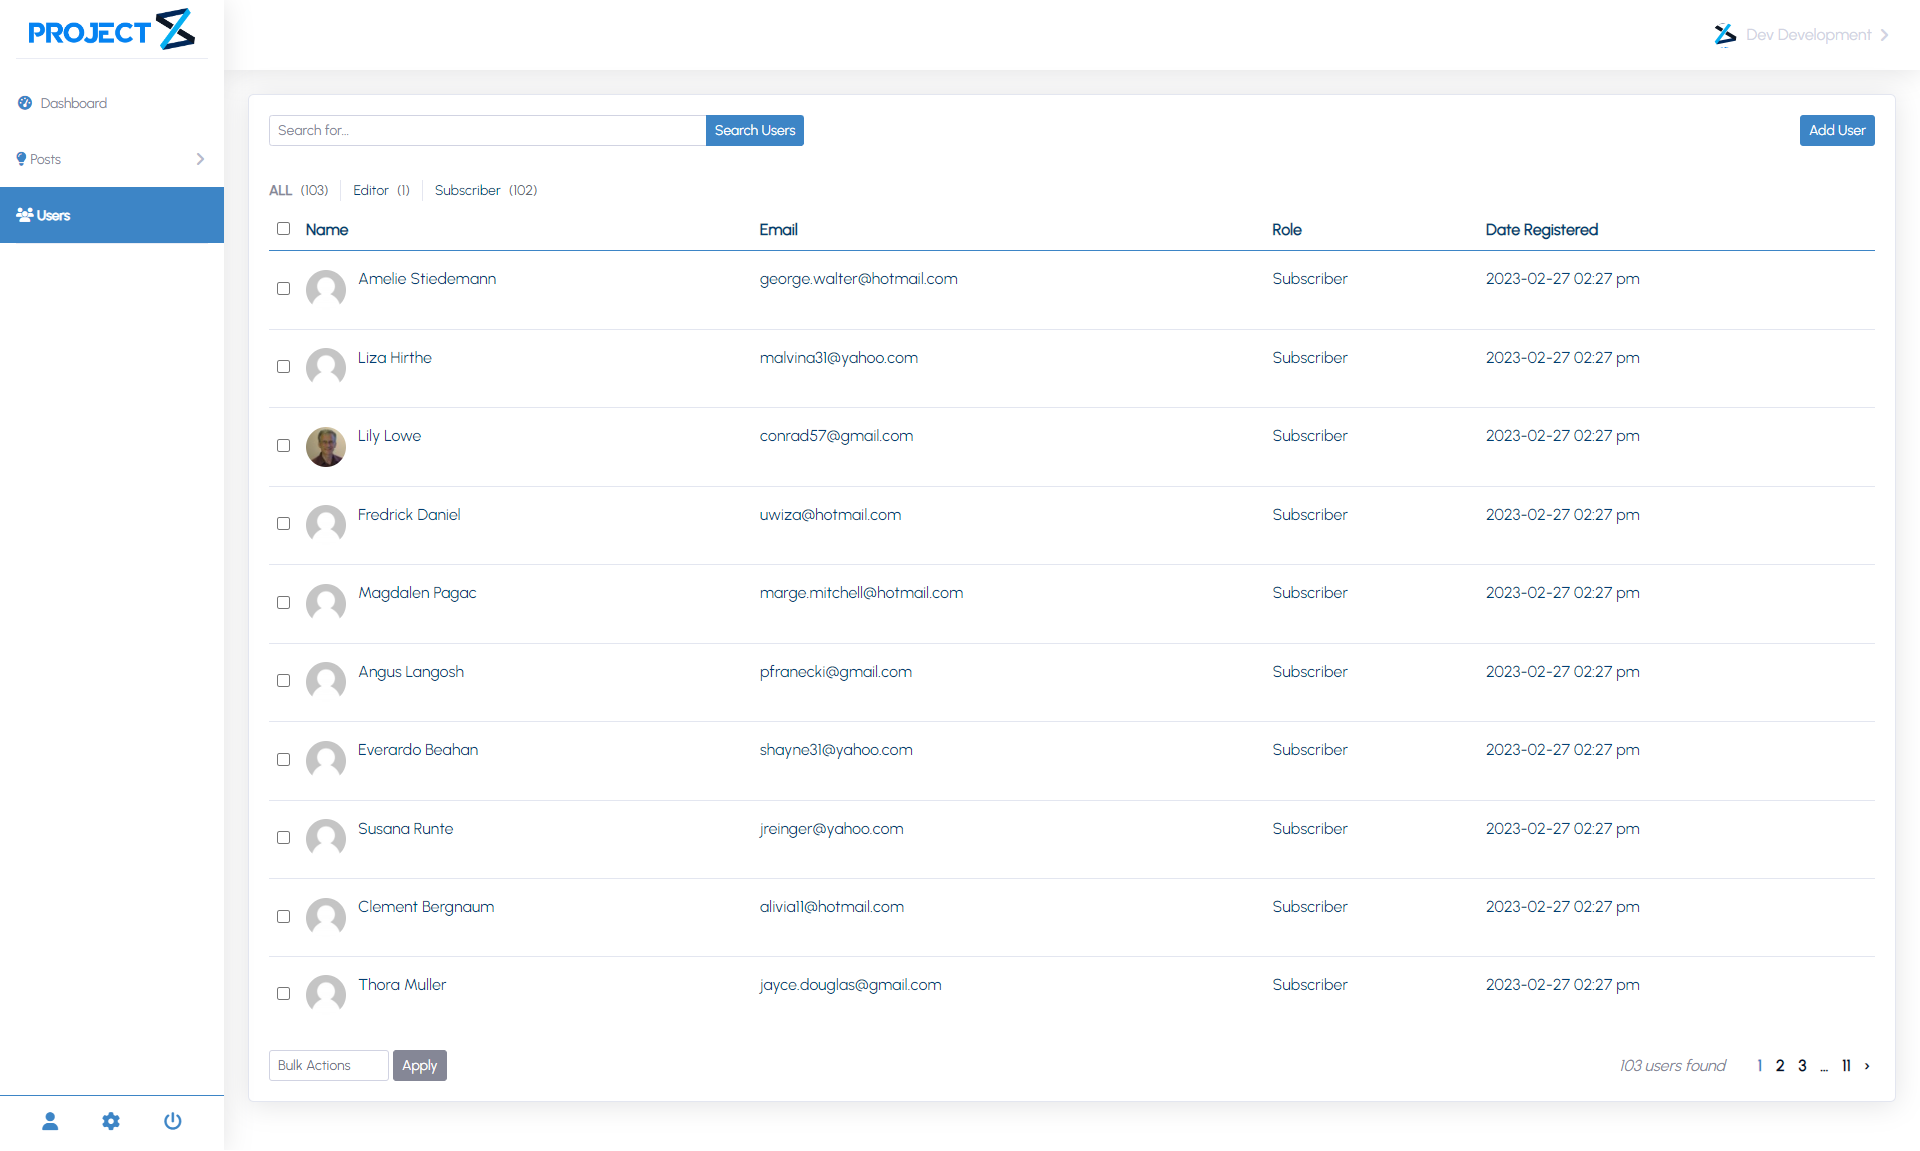Click Susana Runte's avatar icon
1920x1151 pixels.
(x=326, y=838)
